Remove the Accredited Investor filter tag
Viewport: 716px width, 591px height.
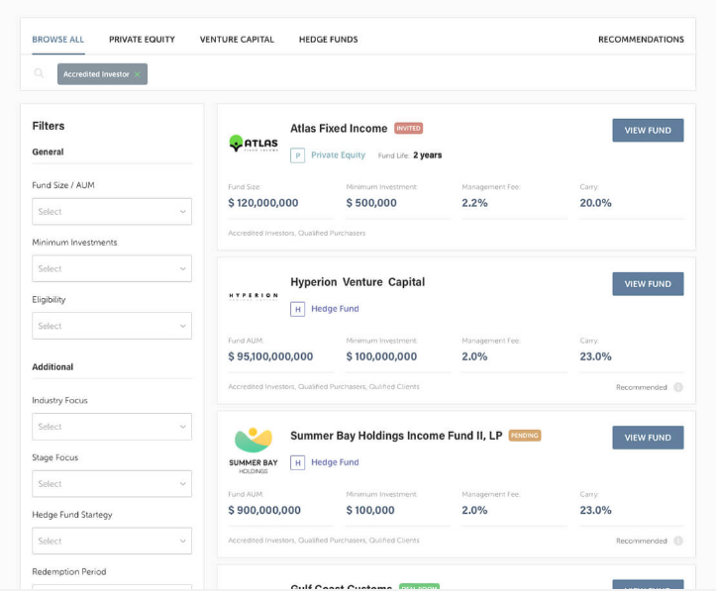point(137,74)
